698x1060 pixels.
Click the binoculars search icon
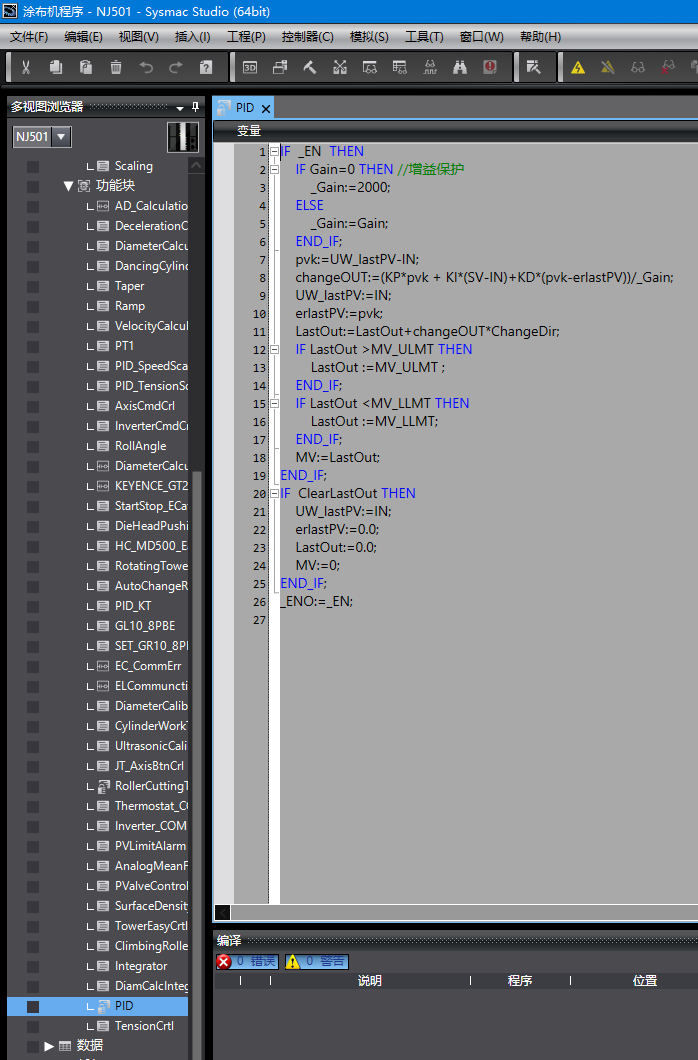pyautogui.click(x=460, y=68)
